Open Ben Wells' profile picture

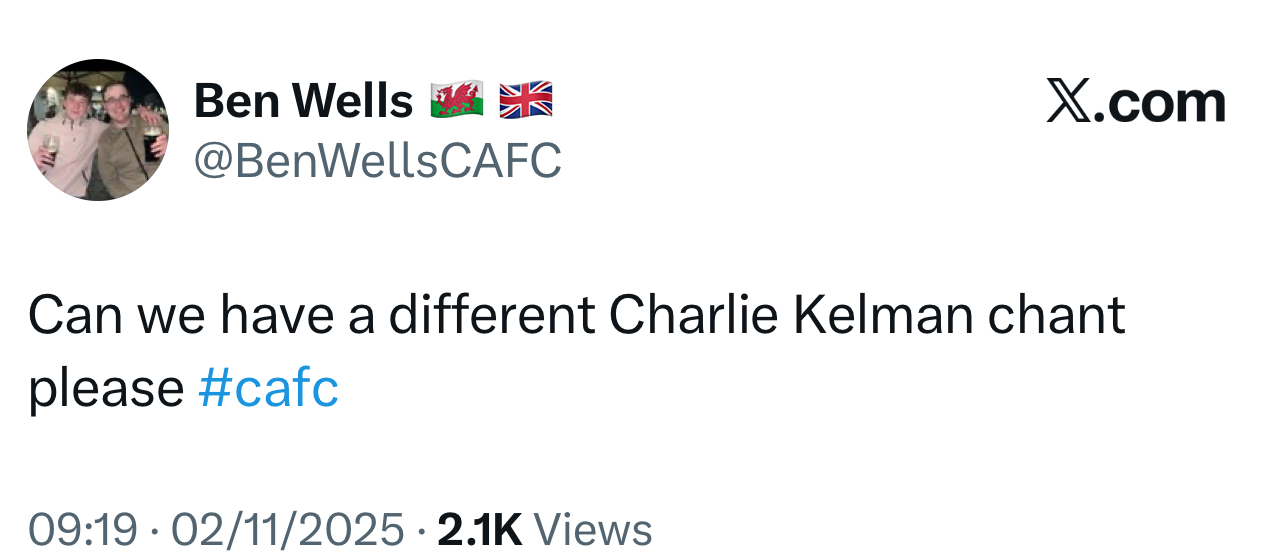coord(97,130)
